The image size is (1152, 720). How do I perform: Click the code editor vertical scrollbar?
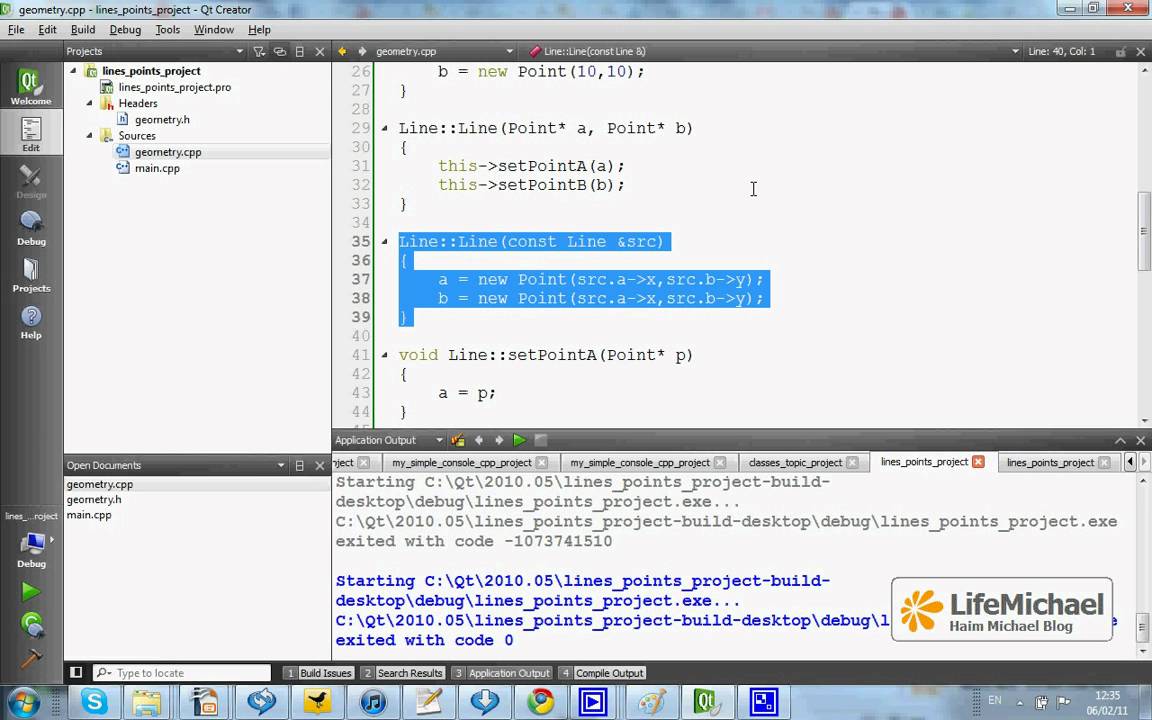[1144, 231]
